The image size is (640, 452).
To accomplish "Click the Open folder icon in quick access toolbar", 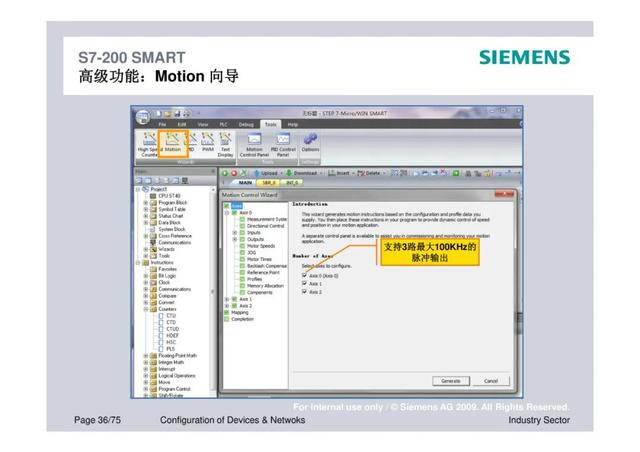I will (x=168, y=114).
